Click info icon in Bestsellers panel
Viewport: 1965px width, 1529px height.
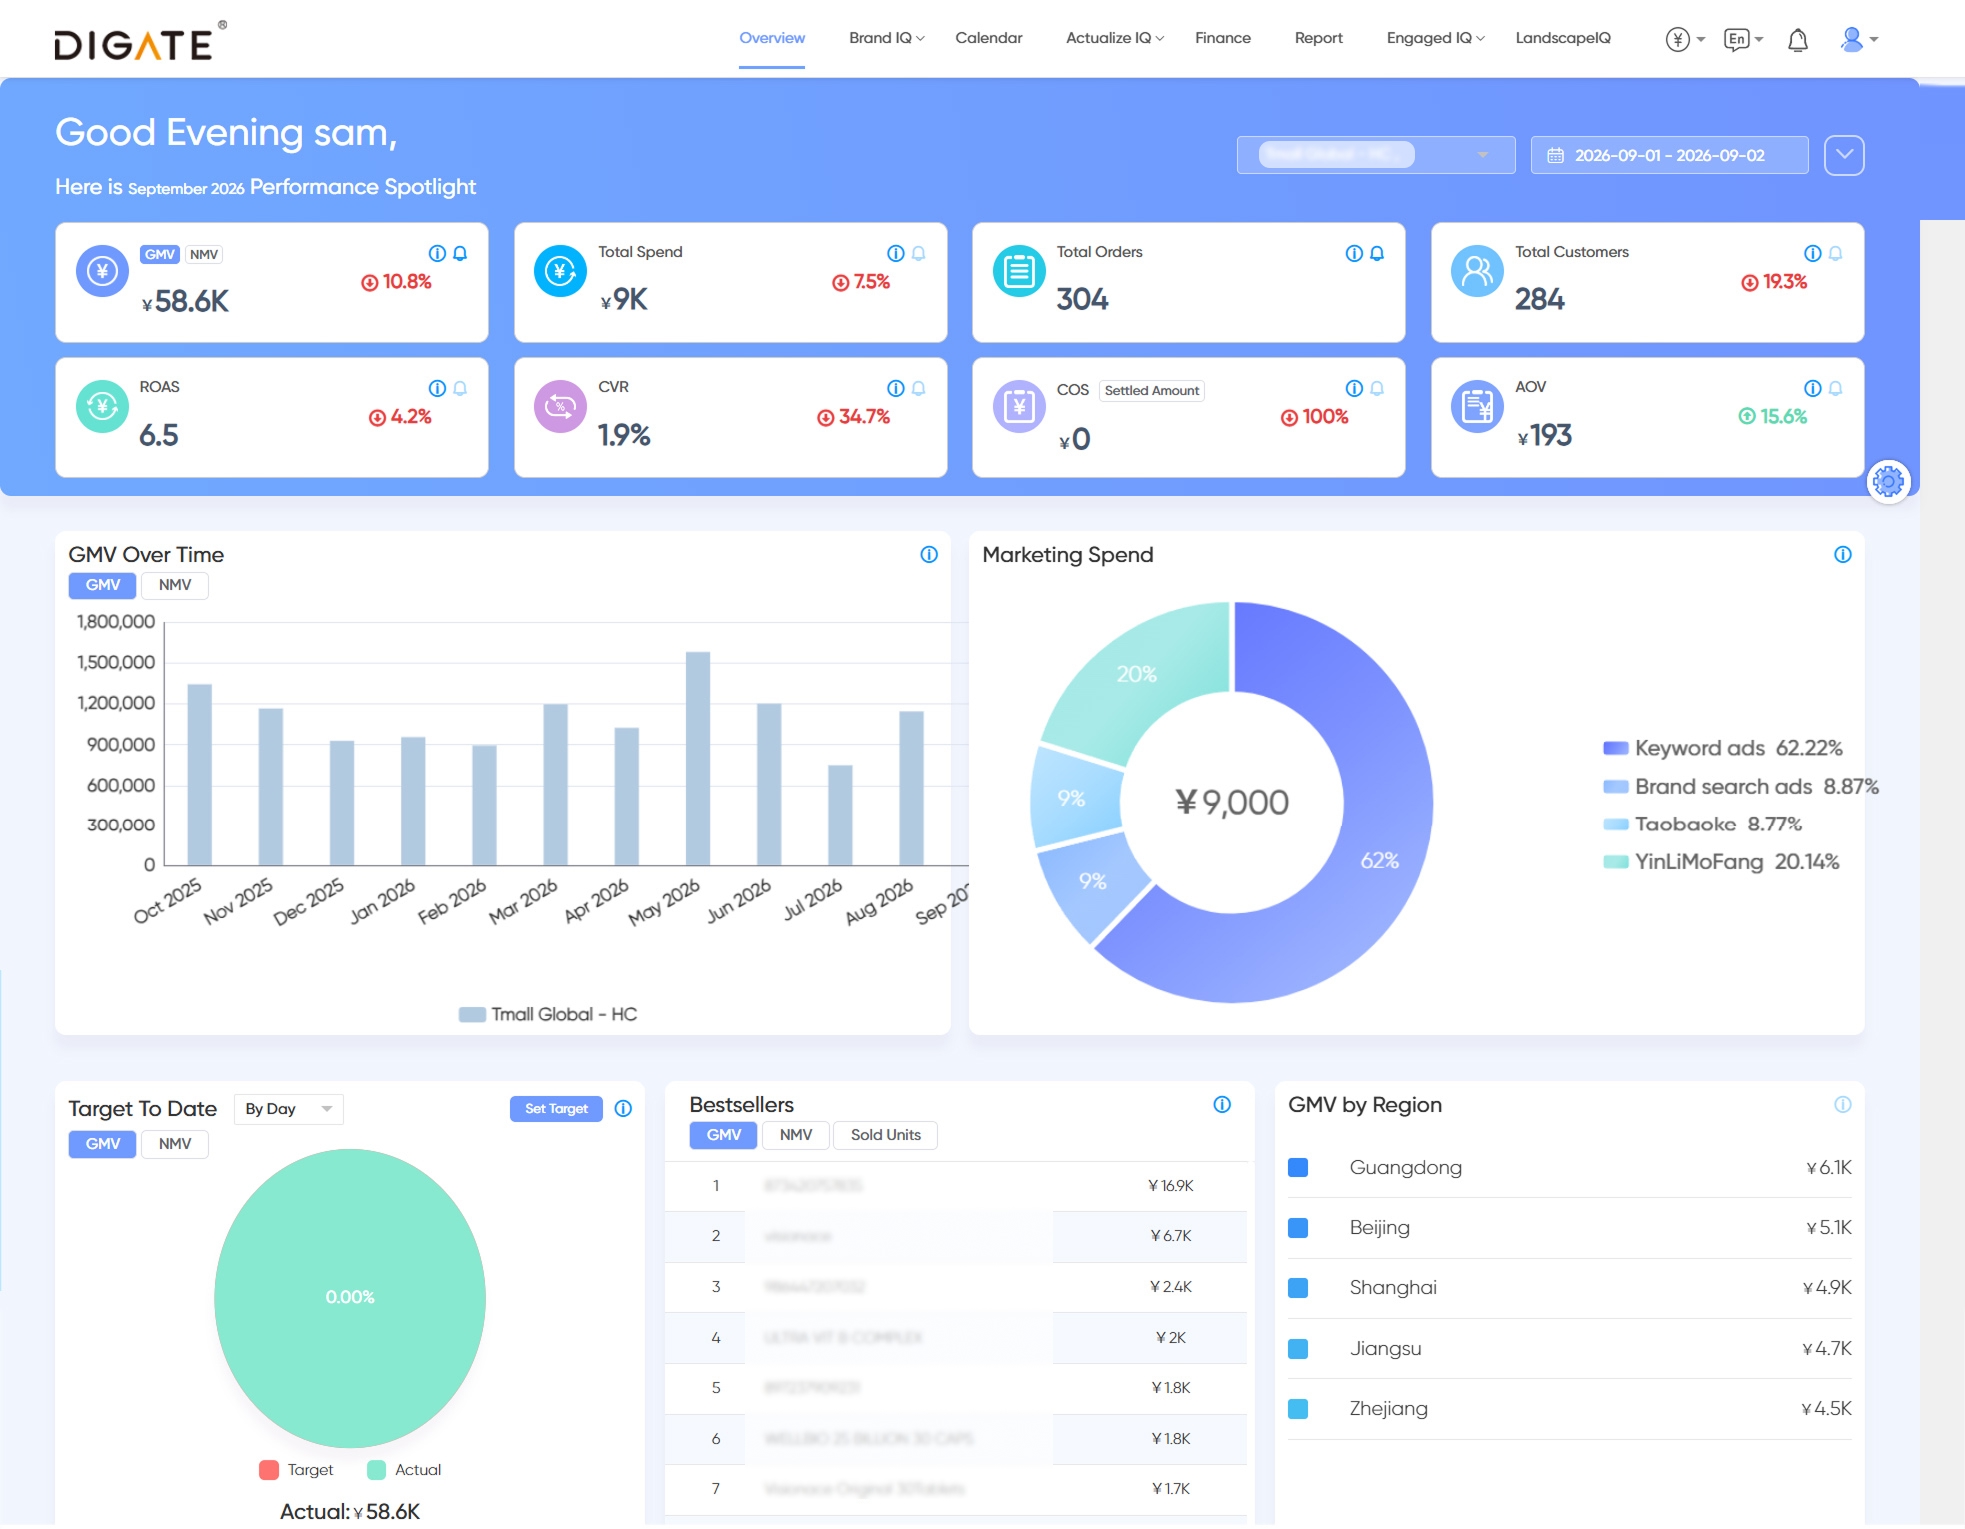click(x=1222, y=1104)
